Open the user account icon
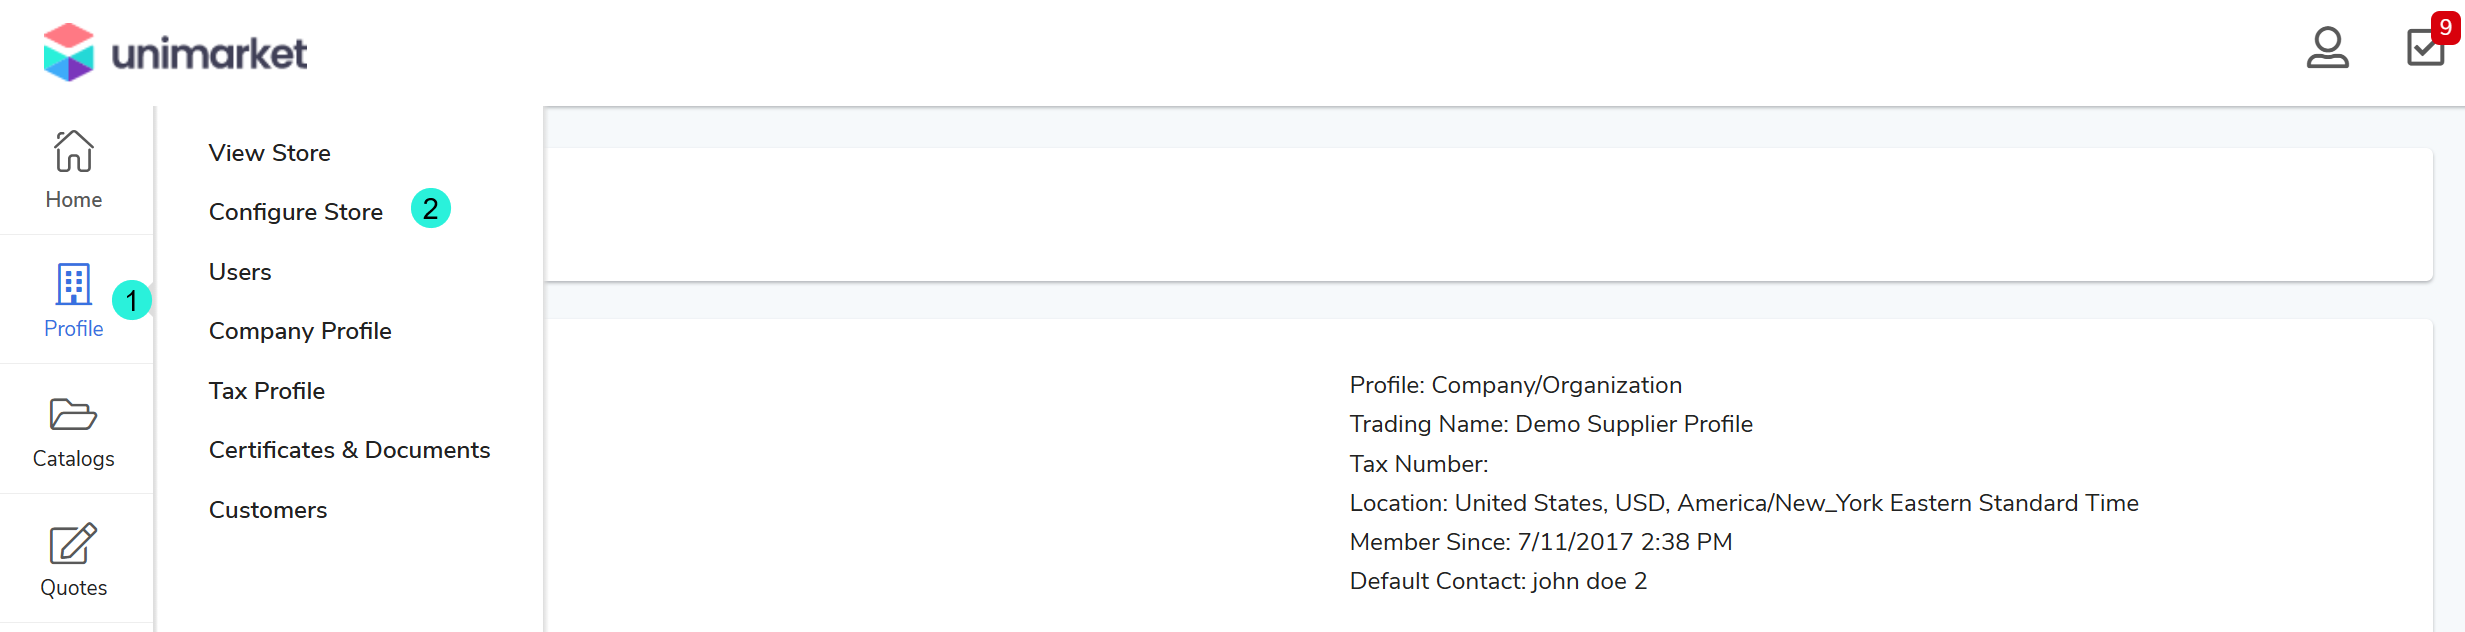2465x632 pixels. point(2327,47)
